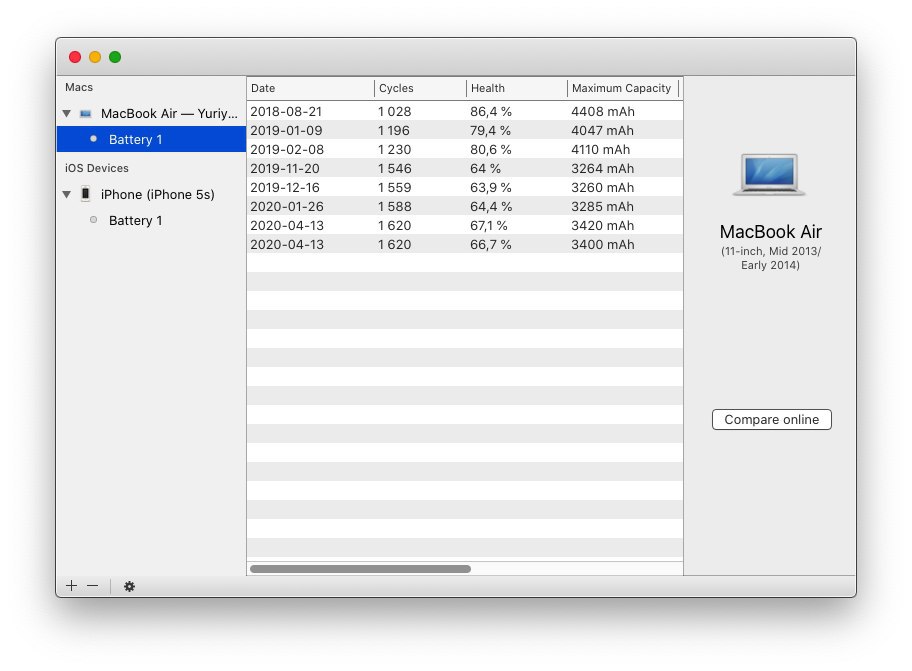Screen dimensions: 912x671
Task: Click the horizontal scrollbar thumb
Action: 360,569
